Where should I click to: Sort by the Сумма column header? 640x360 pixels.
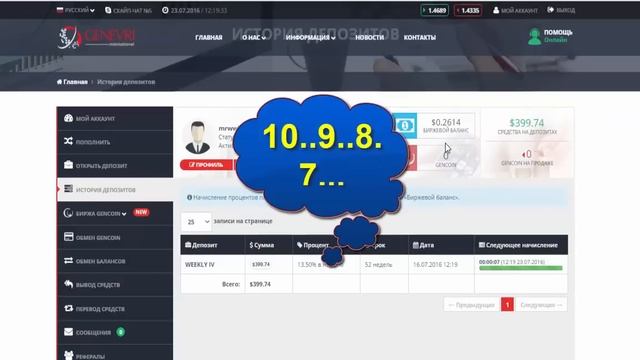point(268,245)
